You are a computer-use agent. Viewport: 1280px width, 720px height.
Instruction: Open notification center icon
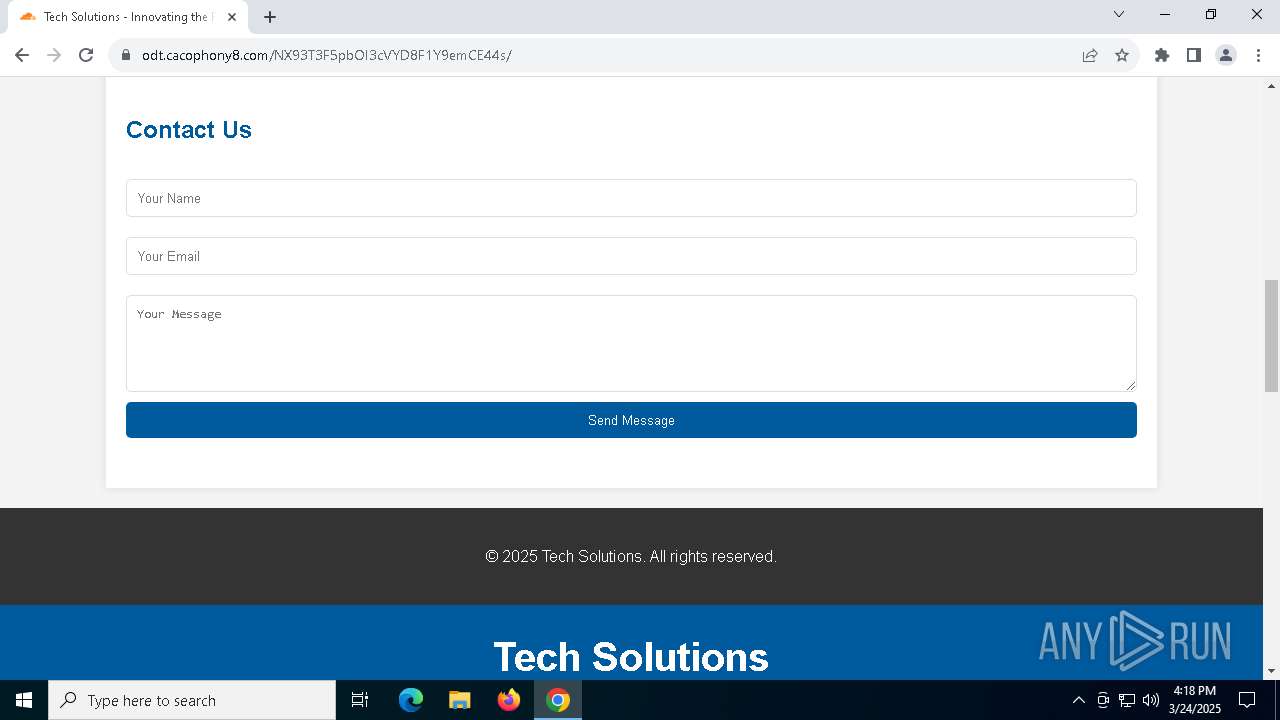[1247, 700]
